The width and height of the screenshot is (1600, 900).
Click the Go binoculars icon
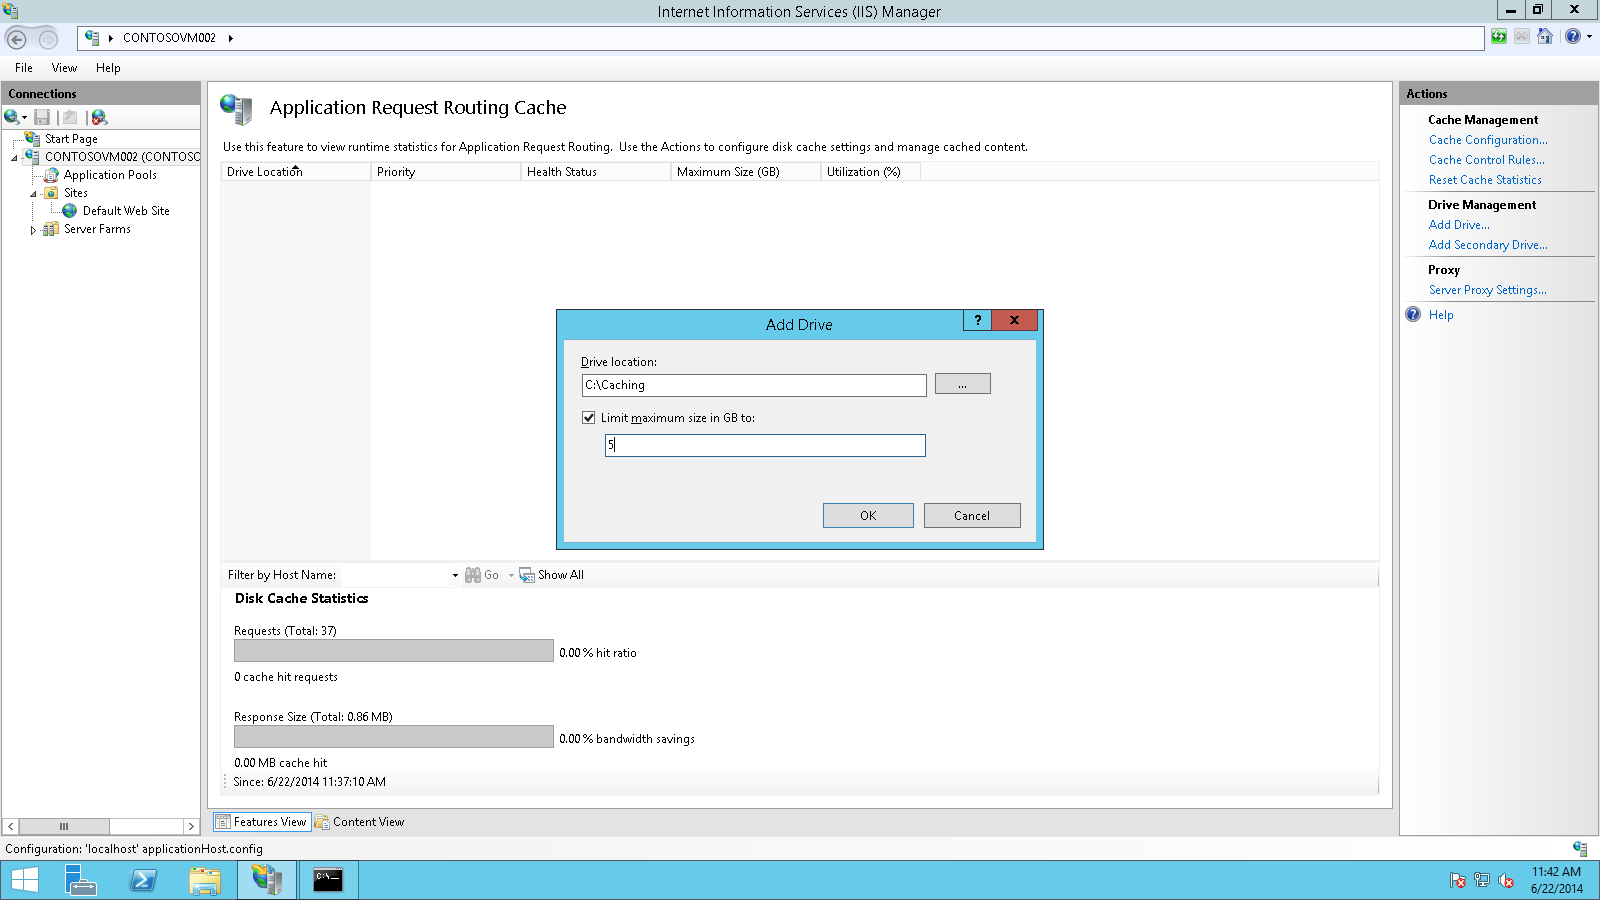tap(473, 575)
